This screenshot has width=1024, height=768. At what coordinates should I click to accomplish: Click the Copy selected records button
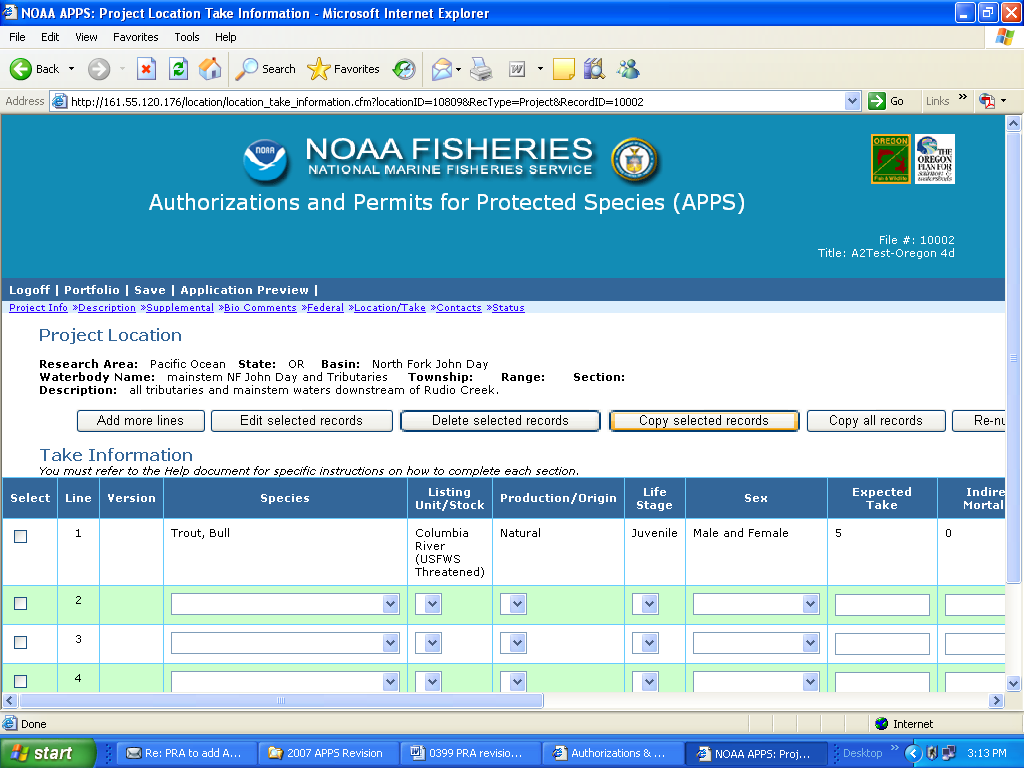pyautogui.click(x=704, y=421)
